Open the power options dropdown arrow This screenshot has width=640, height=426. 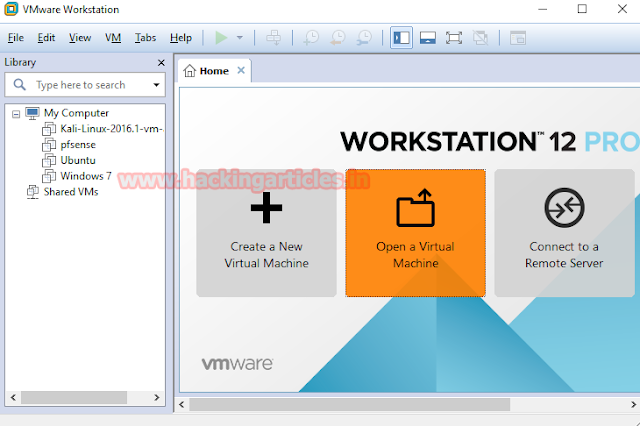240,38
